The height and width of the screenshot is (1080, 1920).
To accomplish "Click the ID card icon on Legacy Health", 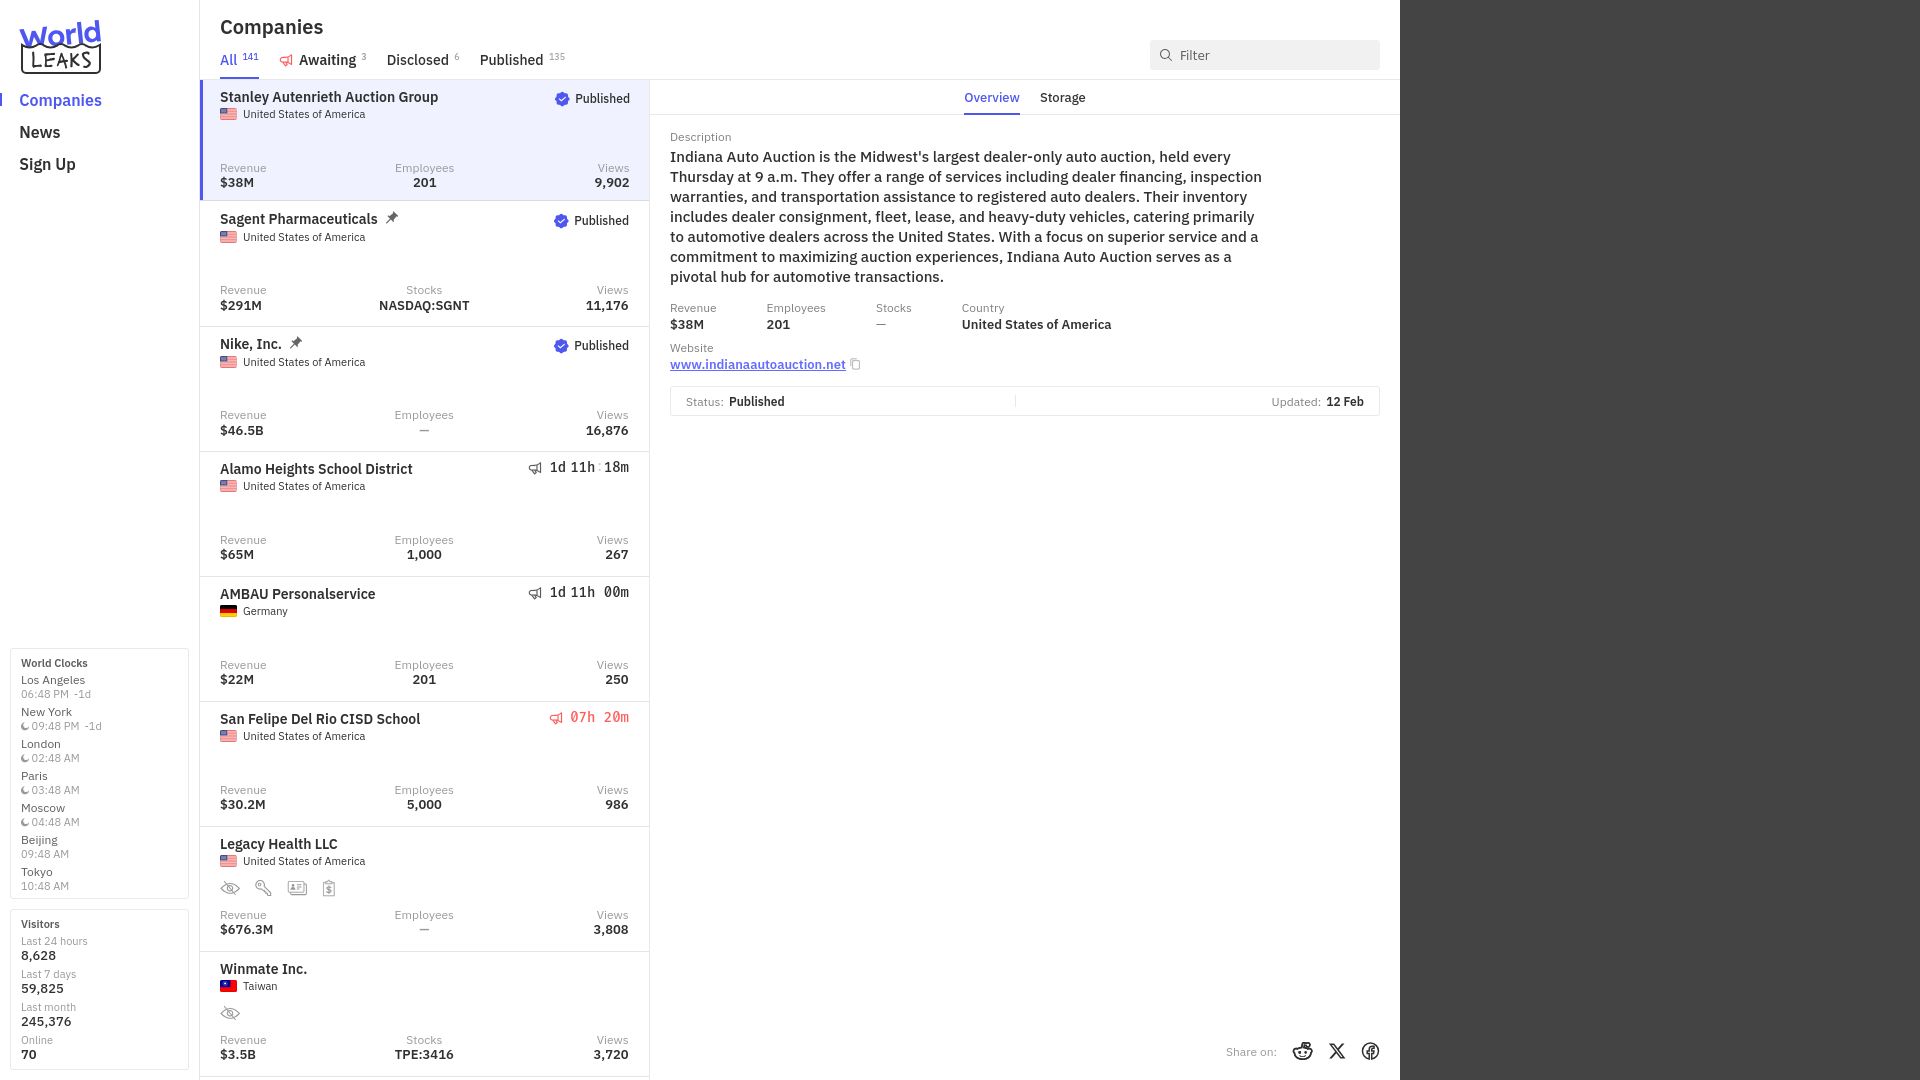I will click(x=297, y=888).
